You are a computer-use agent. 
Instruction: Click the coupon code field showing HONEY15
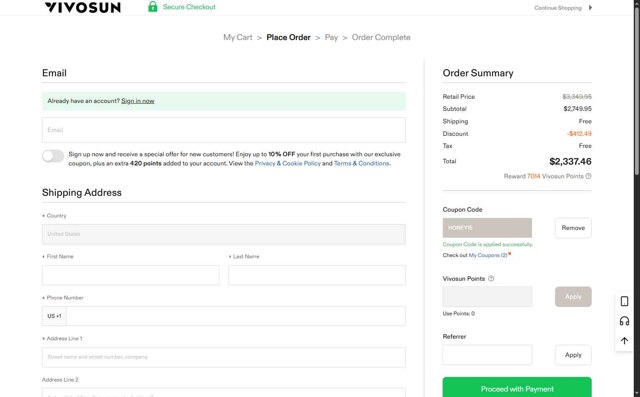click(487, 228)
